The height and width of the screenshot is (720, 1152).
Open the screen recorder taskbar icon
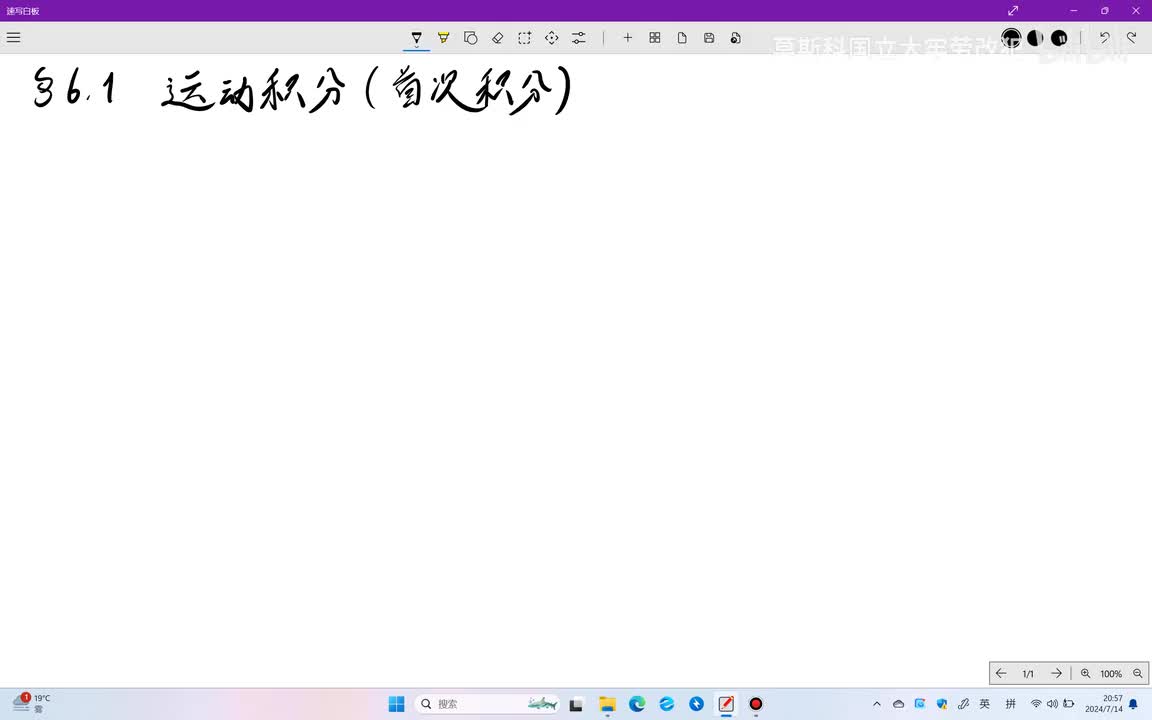(x=755, y=704)
